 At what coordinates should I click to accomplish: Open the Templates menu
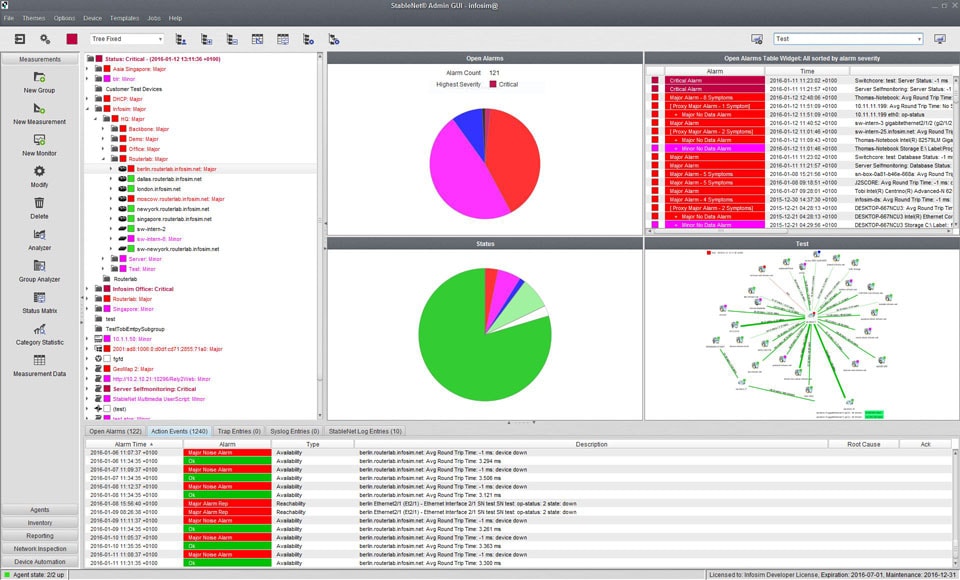[x=124, y=18]
